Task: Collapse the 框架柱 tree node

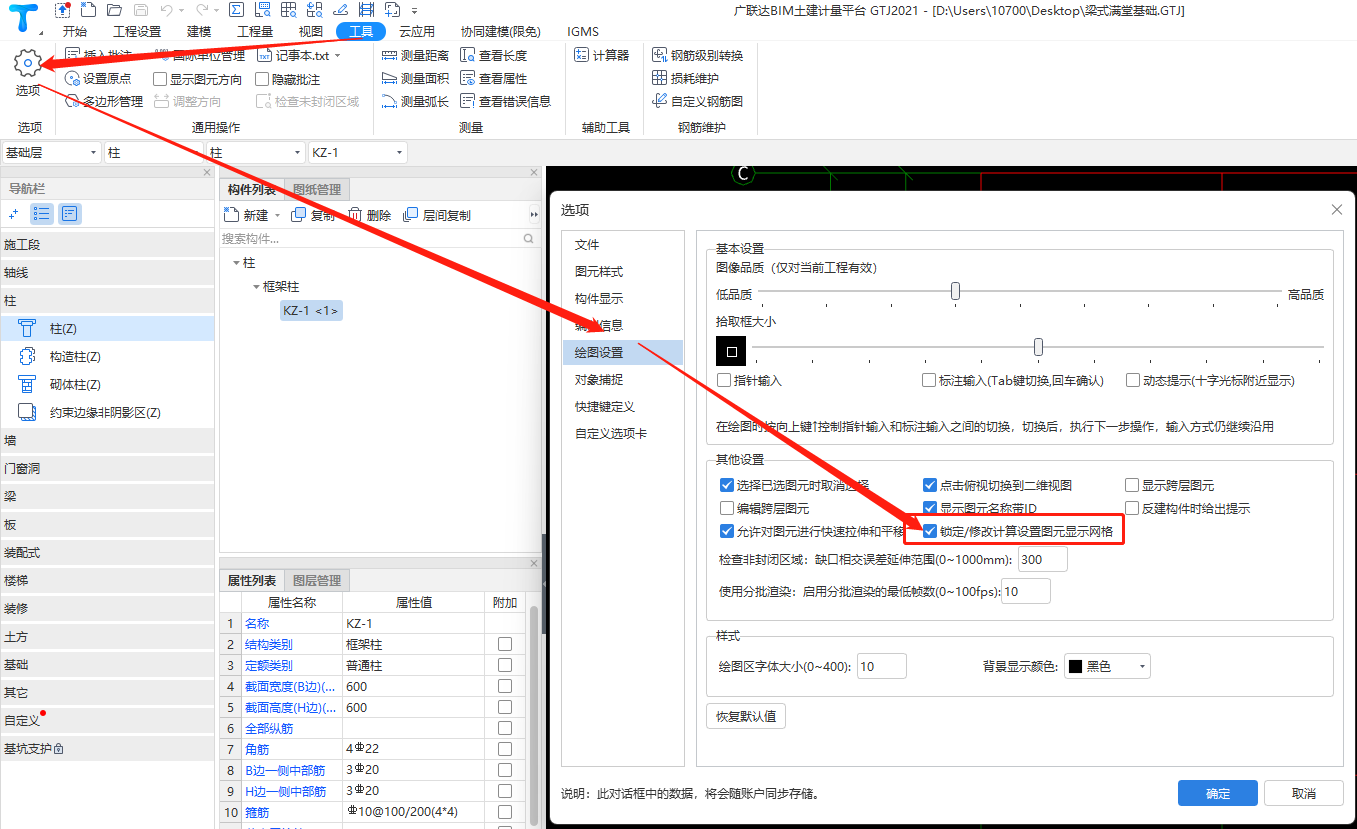Action: tap(256, 286)
